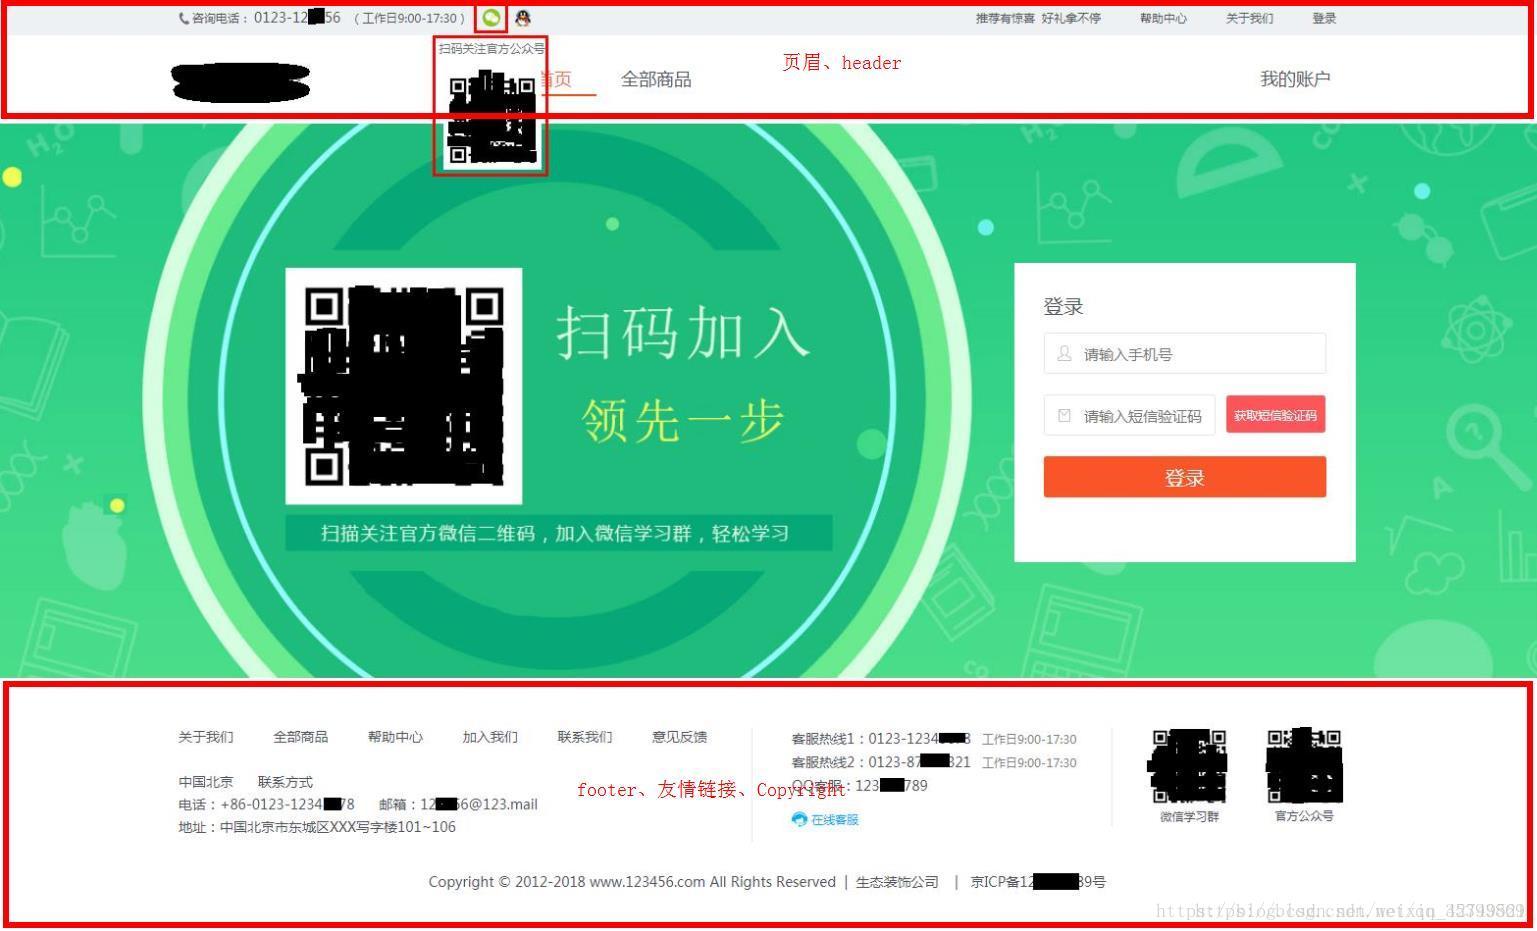Click the green WeChat icon in top bar

[491, 17]
